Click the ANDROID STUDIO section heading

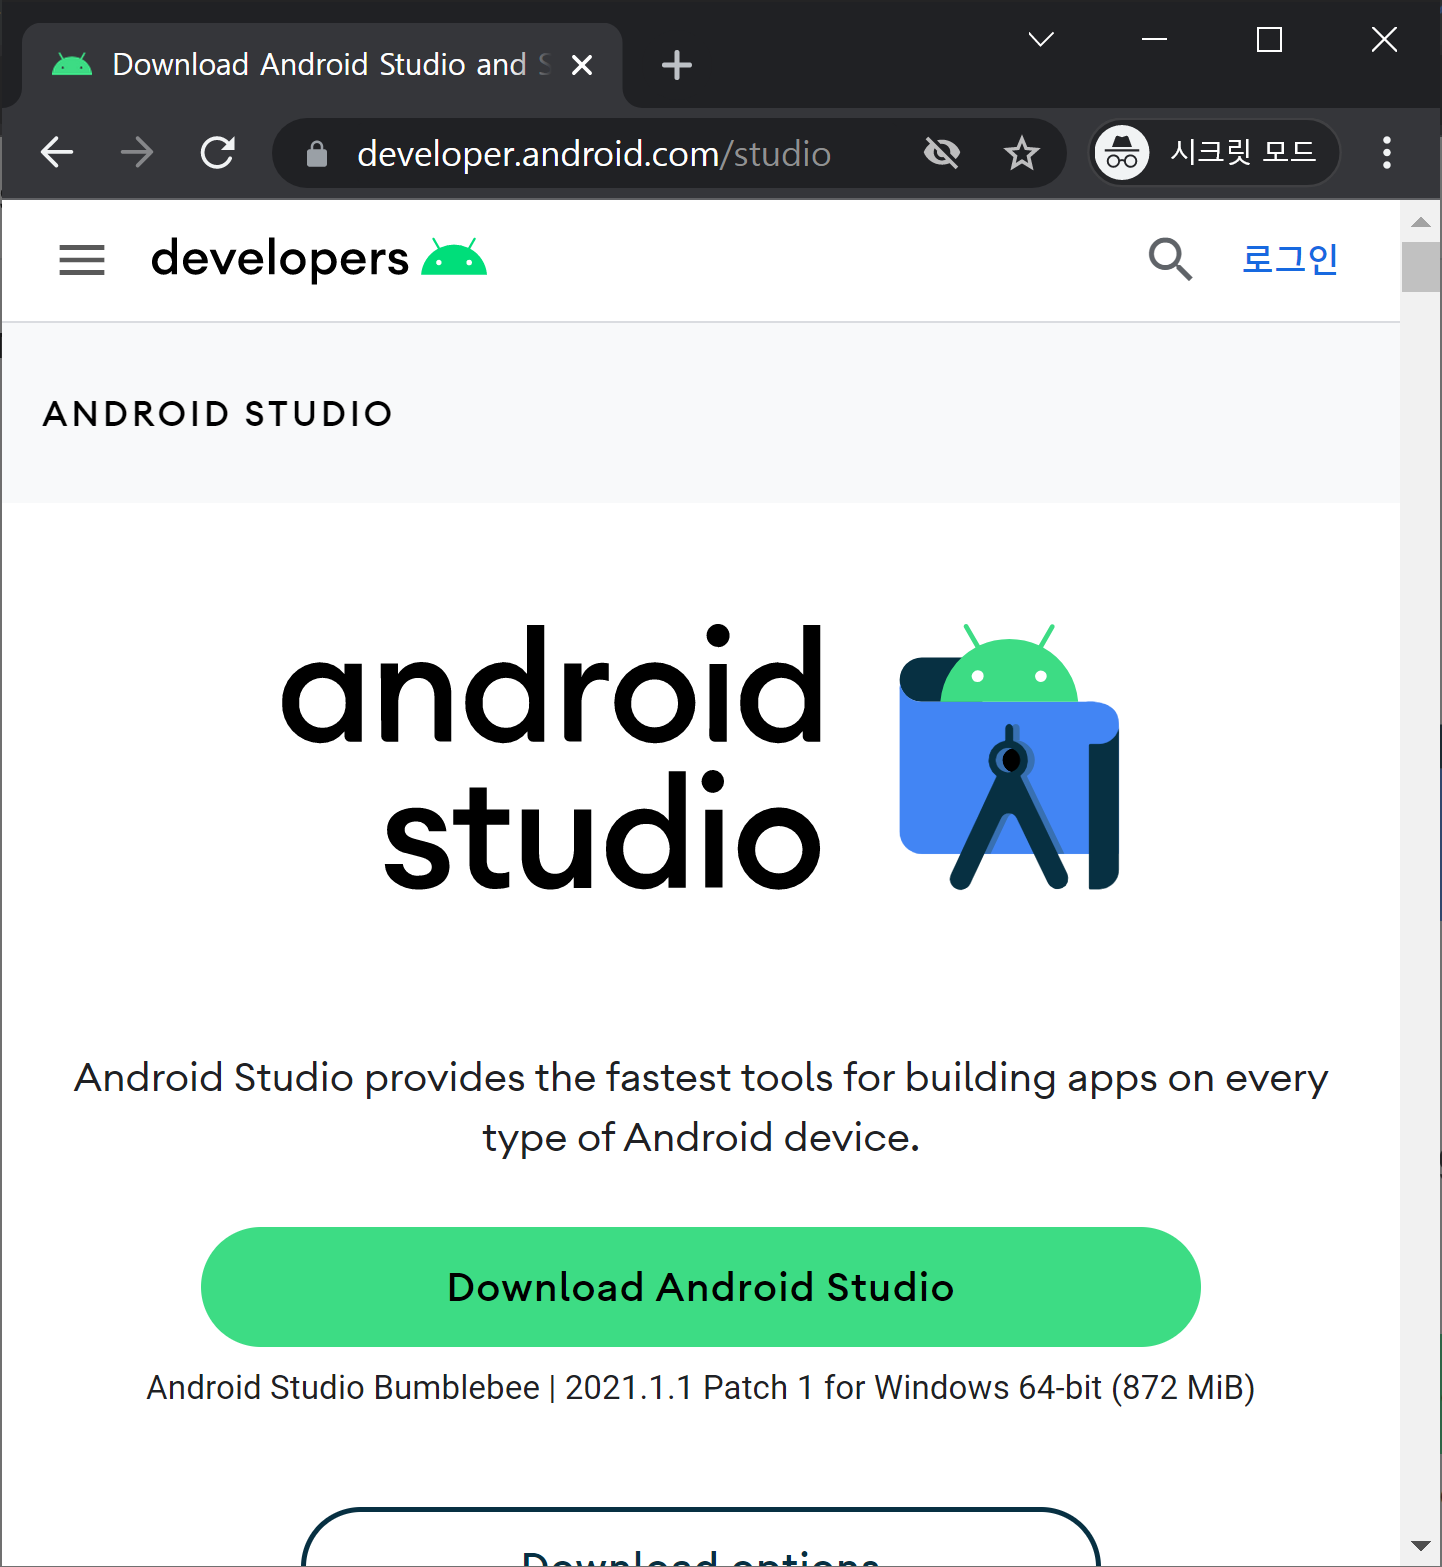coord(218,414)
